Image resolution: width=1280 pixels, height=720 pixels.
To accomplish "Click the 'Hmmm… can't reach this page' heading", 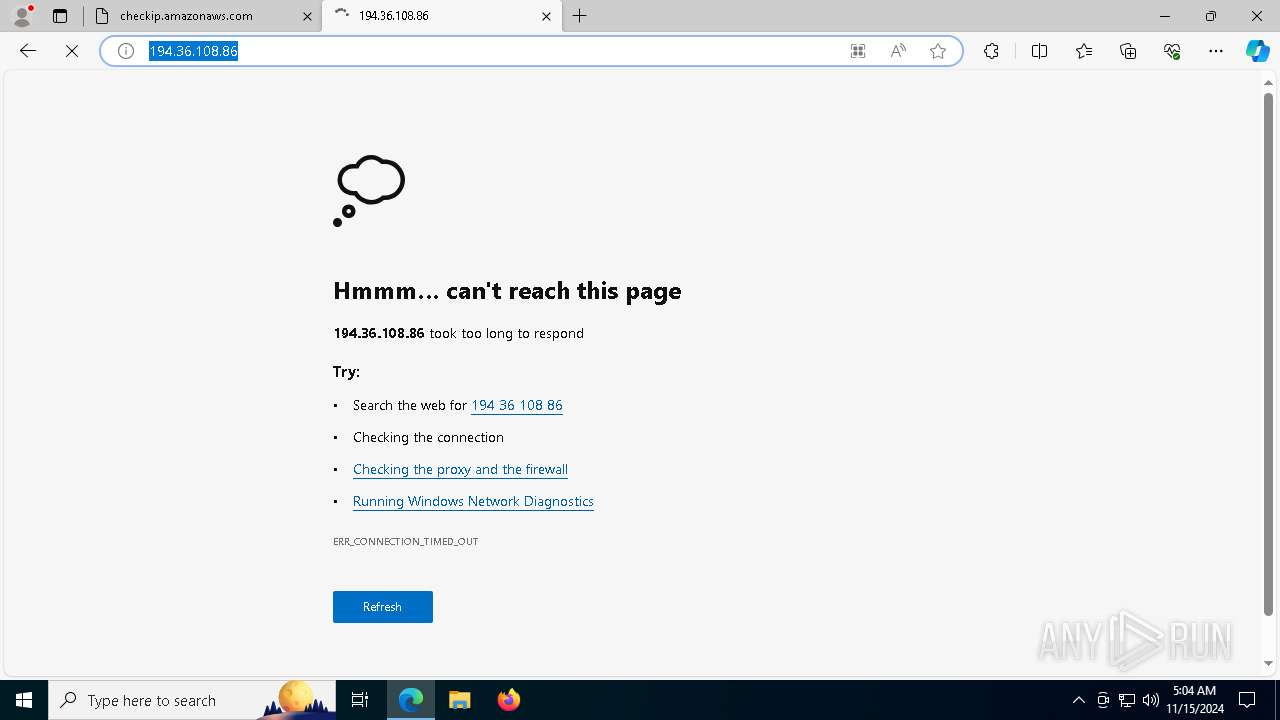I will 507,291.
